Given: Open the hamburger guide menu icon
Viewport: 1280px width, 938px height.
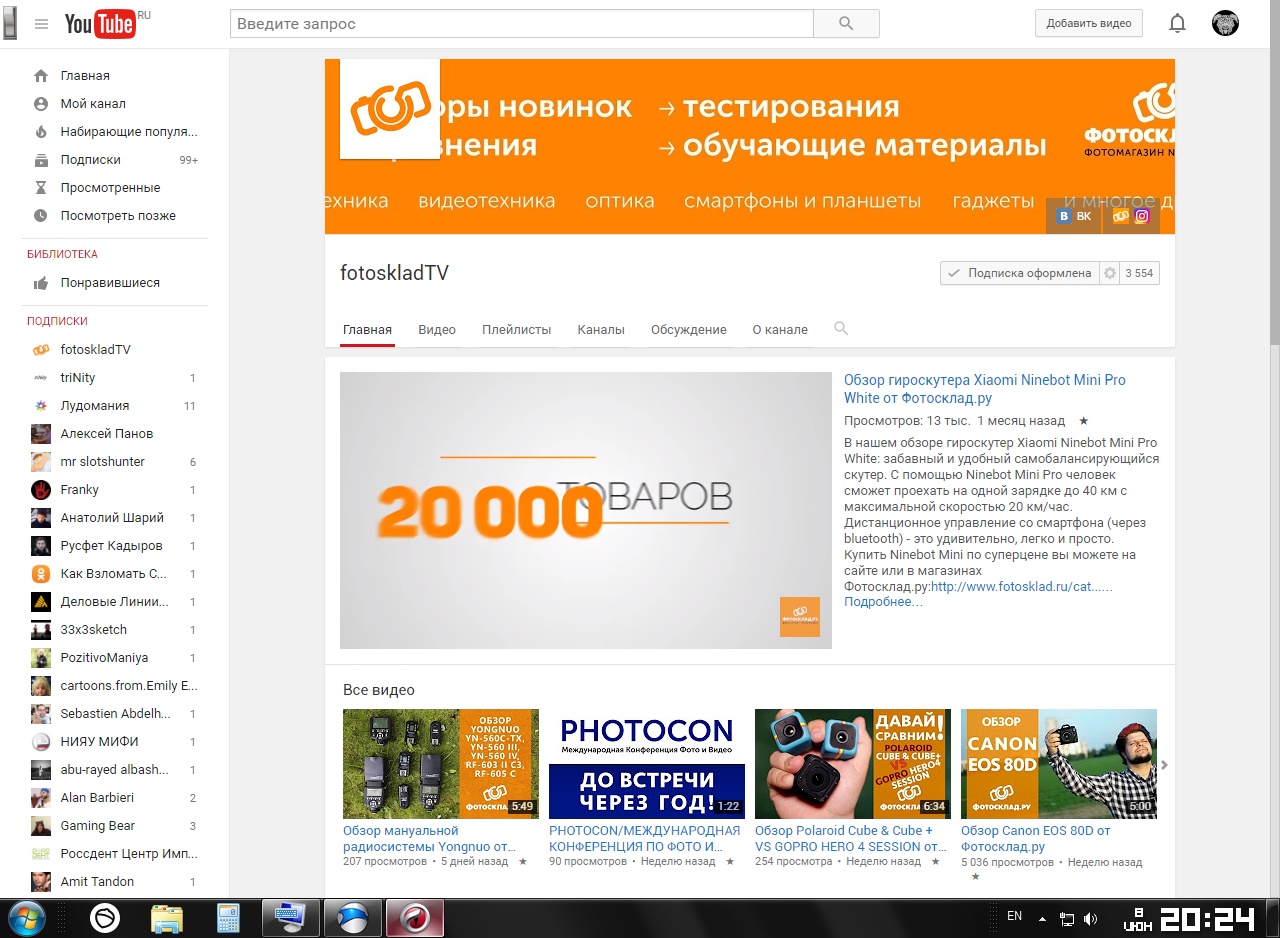Looking at the screenshot, I should [41, 24].
